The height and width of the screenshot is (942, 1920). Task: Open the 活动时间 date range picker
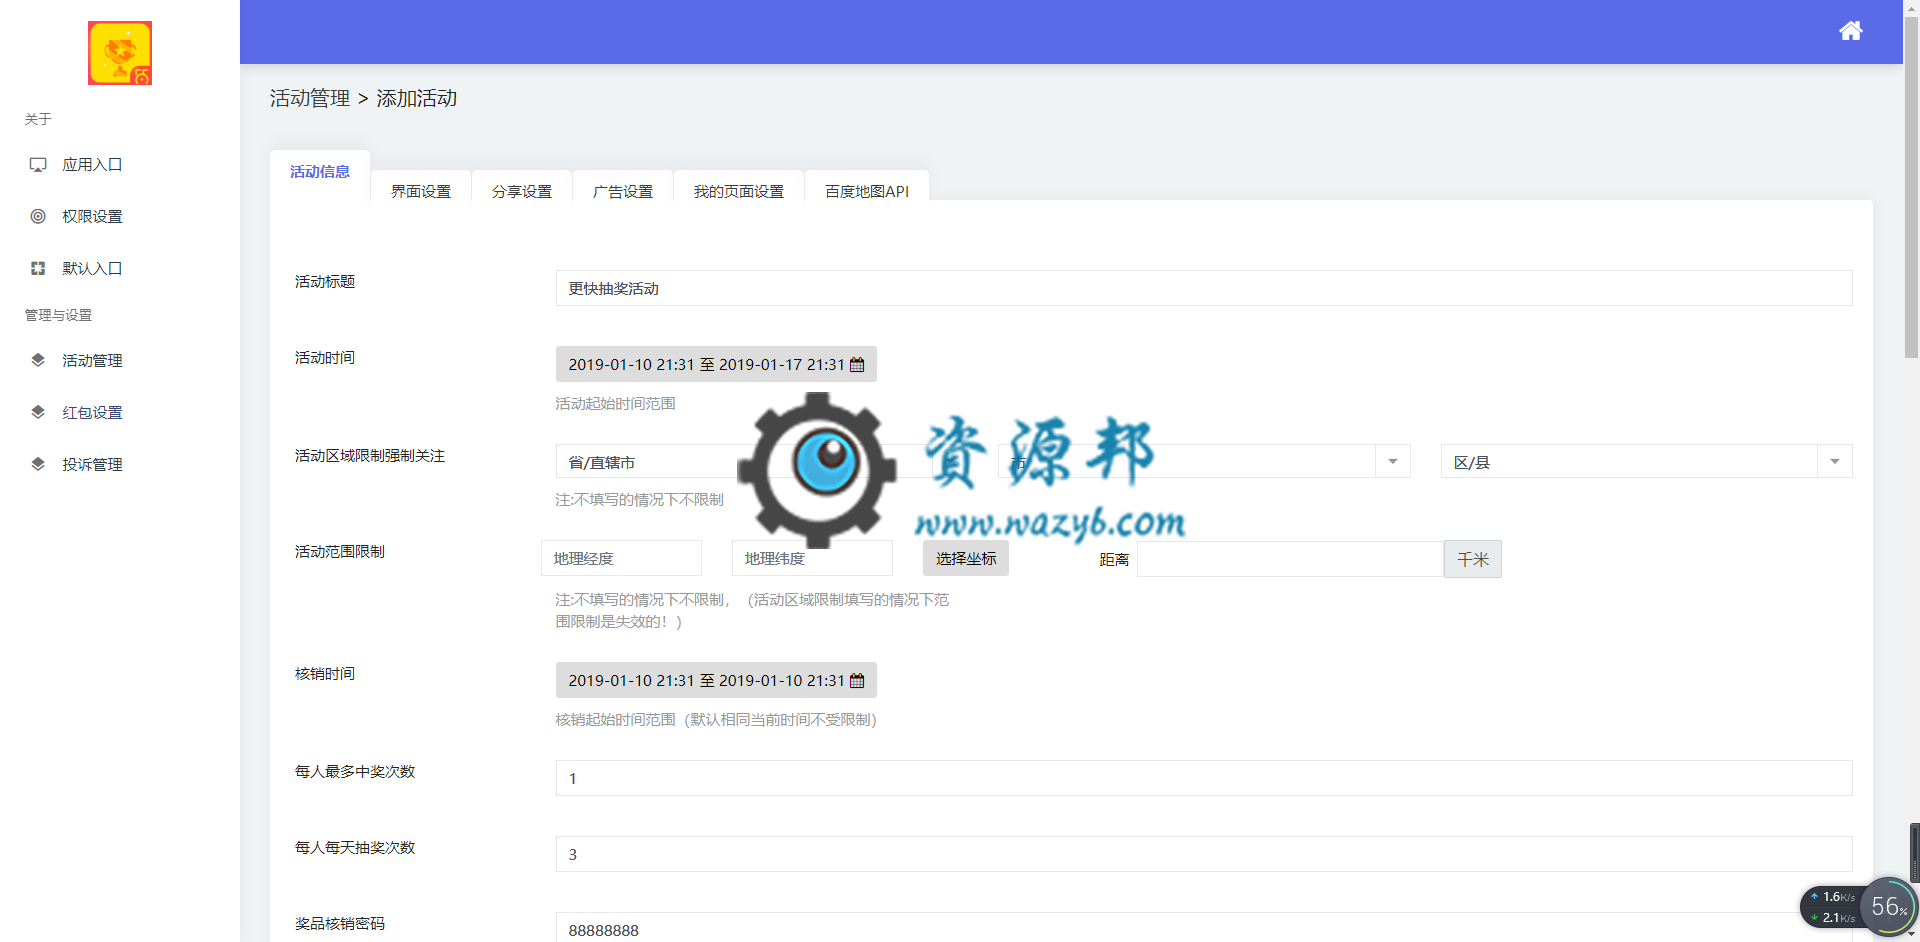click(716, 365)
